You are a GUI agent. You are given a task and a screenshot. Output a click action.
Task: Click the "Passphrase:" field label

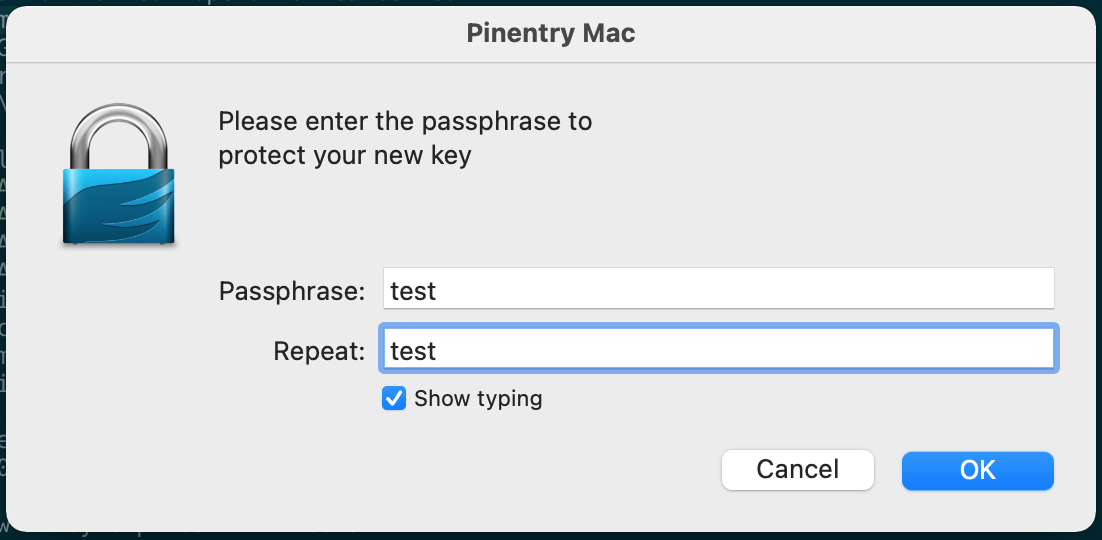292,292
